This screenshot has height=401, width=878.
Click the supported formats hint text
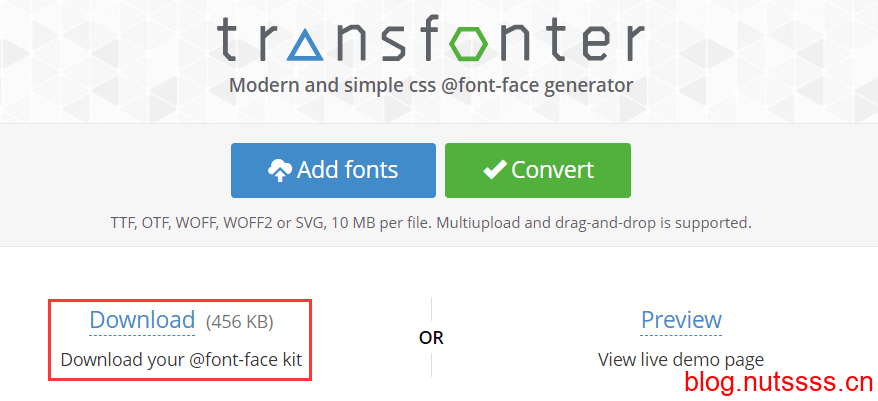coord(431,221)
